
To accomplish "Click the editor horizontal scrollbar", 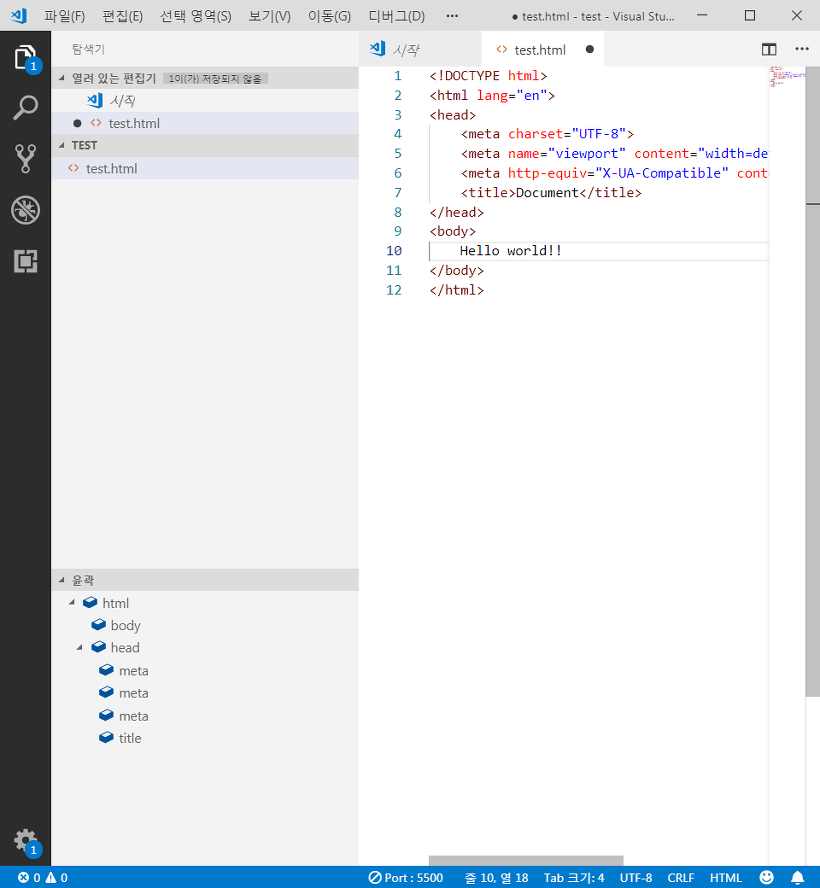I will pos(526,860).
